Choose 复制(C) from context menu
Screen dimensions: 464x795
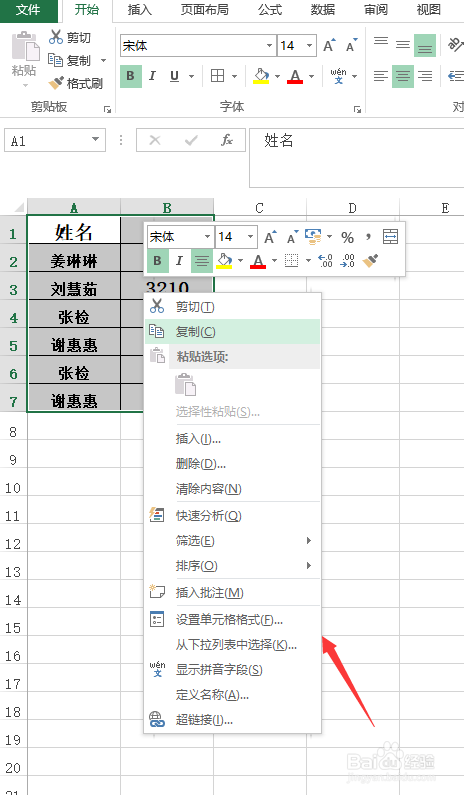(x=232, y=332)
